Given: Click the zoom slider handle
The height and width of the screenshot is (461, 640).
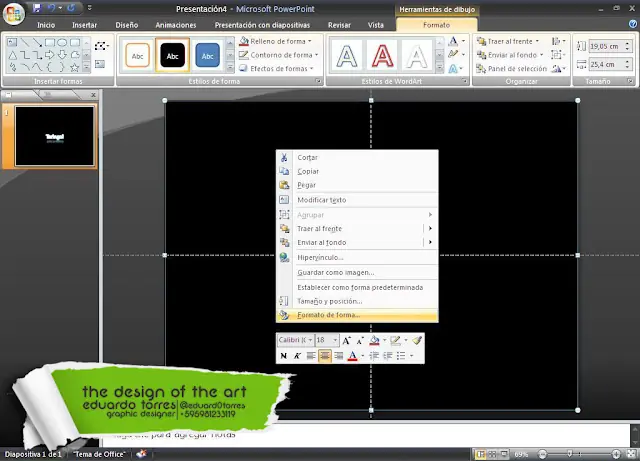Looking at the screenshot, I should click(x=570, y=454).
